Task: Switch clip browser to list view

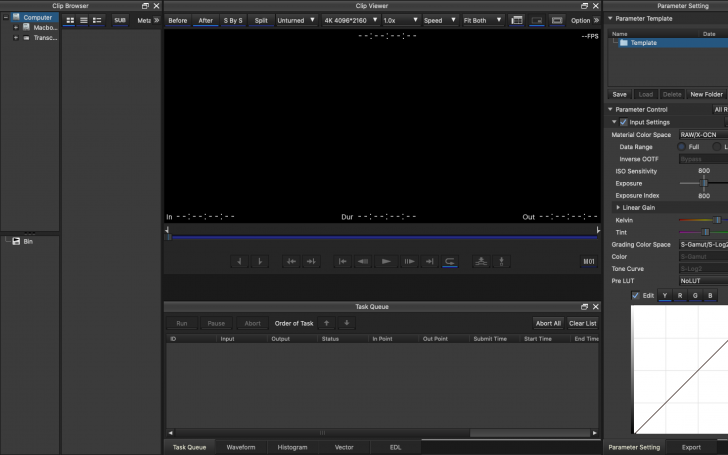Action: [83, 20]
